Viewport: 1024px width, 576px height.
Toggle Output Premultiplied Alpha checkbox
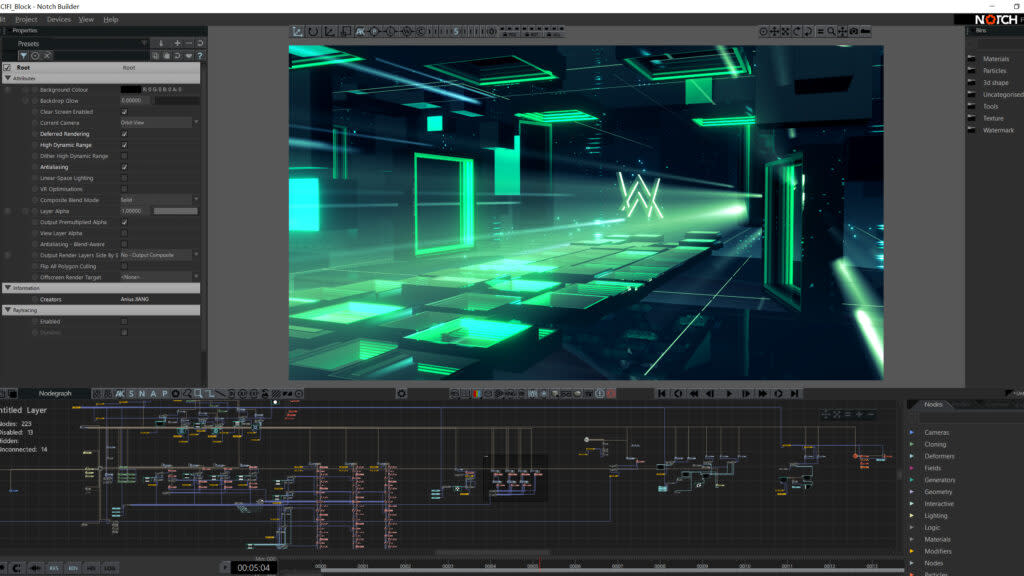pyautogui.click(x=124, y=222)
